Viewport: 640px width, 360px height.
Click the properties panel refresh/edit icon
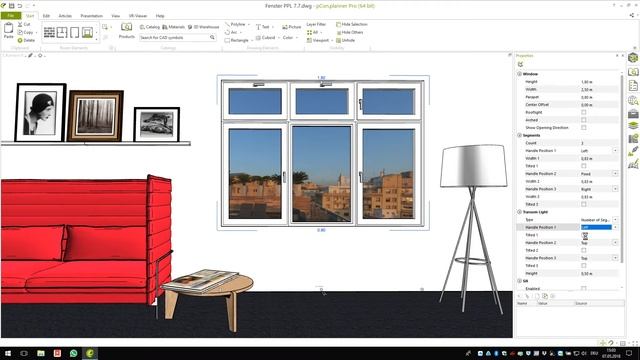(x=520, y=64)
